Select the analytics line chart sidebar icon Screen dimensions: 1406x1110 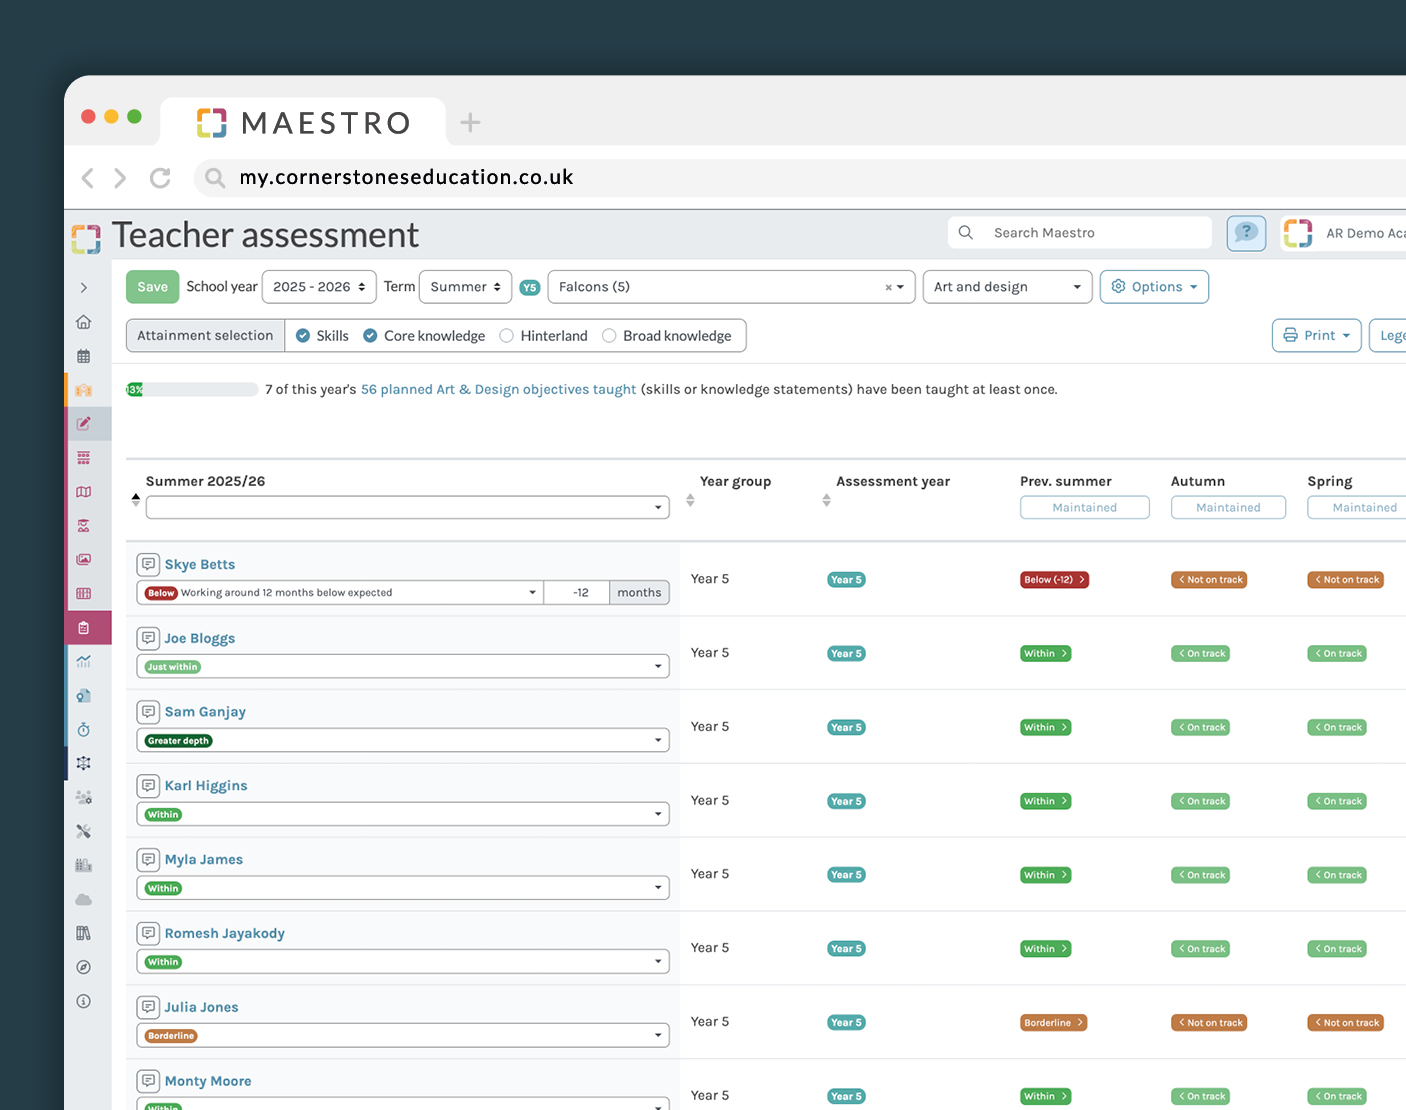[84, 661]
